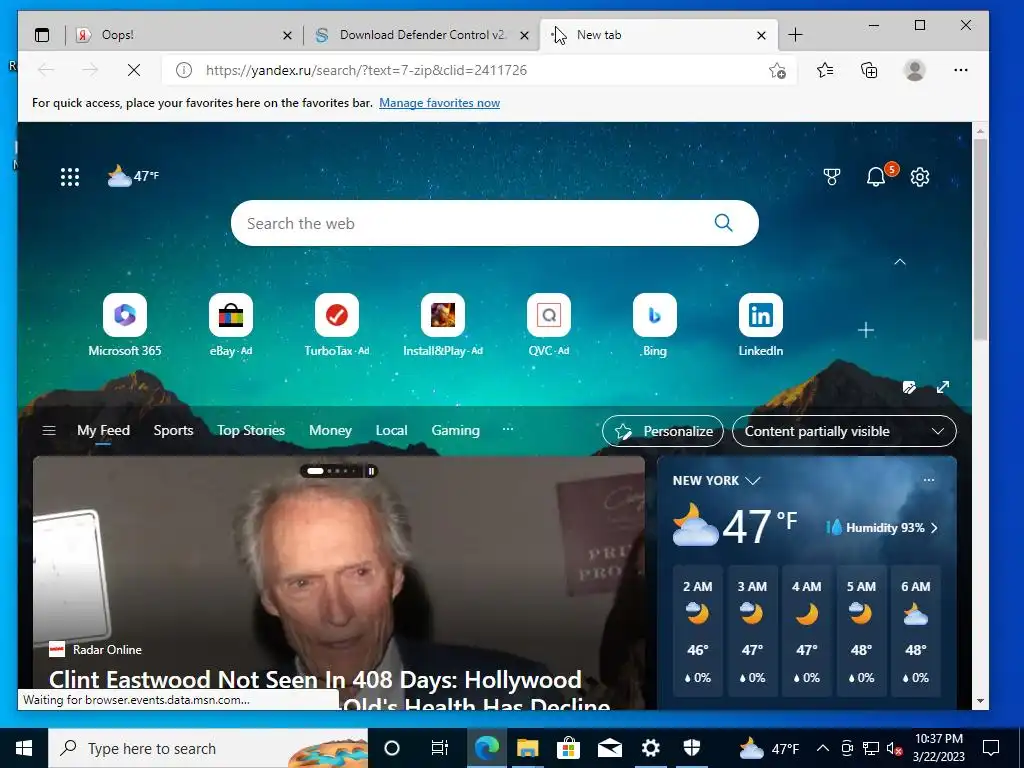1024x768 pixels.
Task: Open the 6 AM hourly forecast
Action: tap(916, 632)
